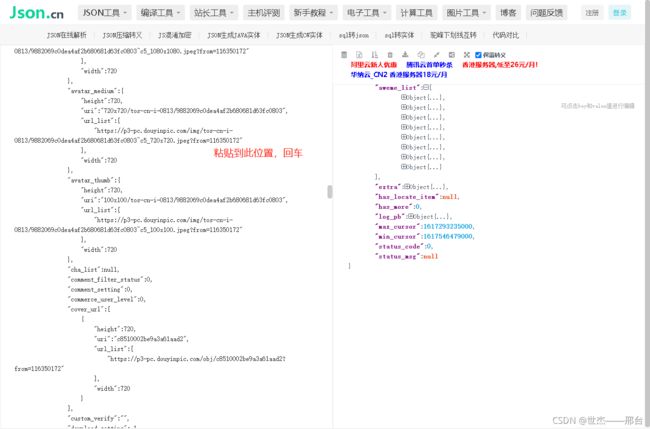The height and width of the screenshot is (429, 650).
Task: Open the 站长工具 dropdown menu
Action: 214,13
